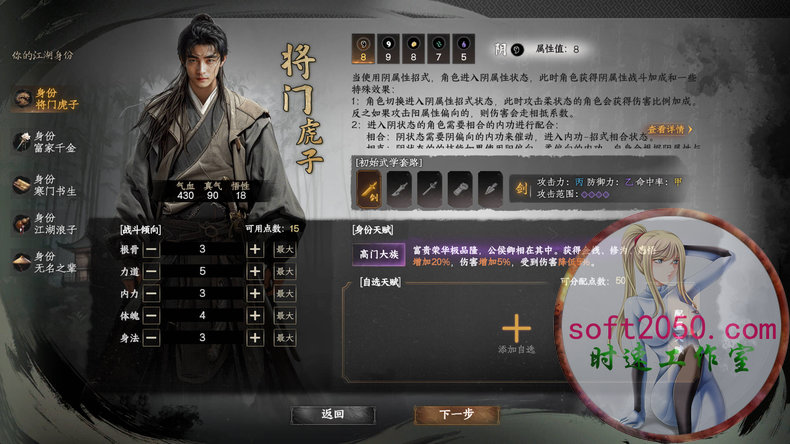The width and height of the screenshot is (790, 444).
Task: Select the second weapon style icon
Action: click(399, 189)
